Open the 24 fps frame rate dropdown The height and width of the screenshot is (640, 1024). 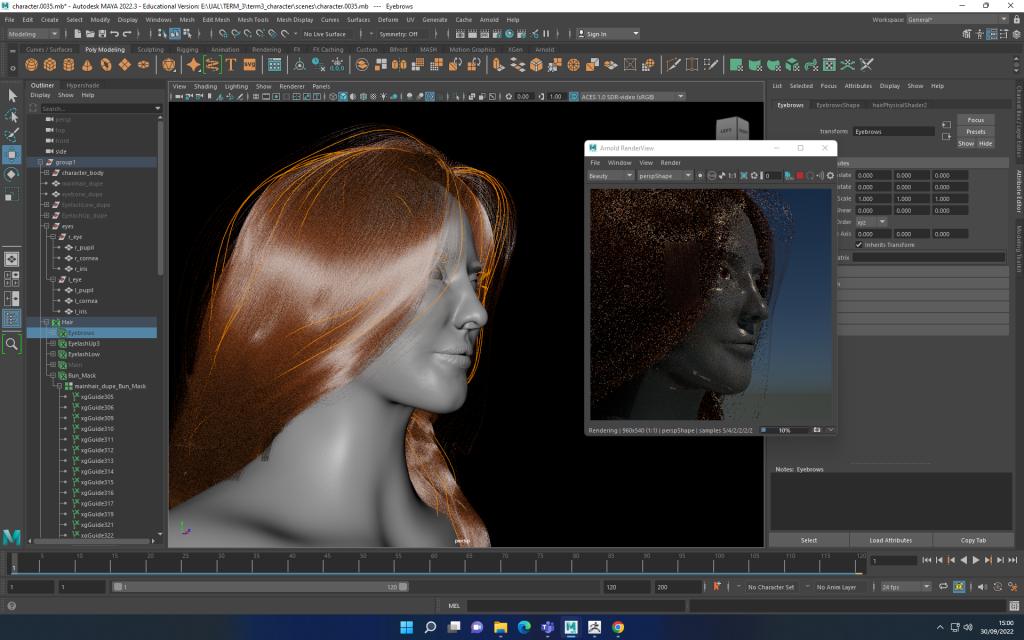(x=905, y=587)
